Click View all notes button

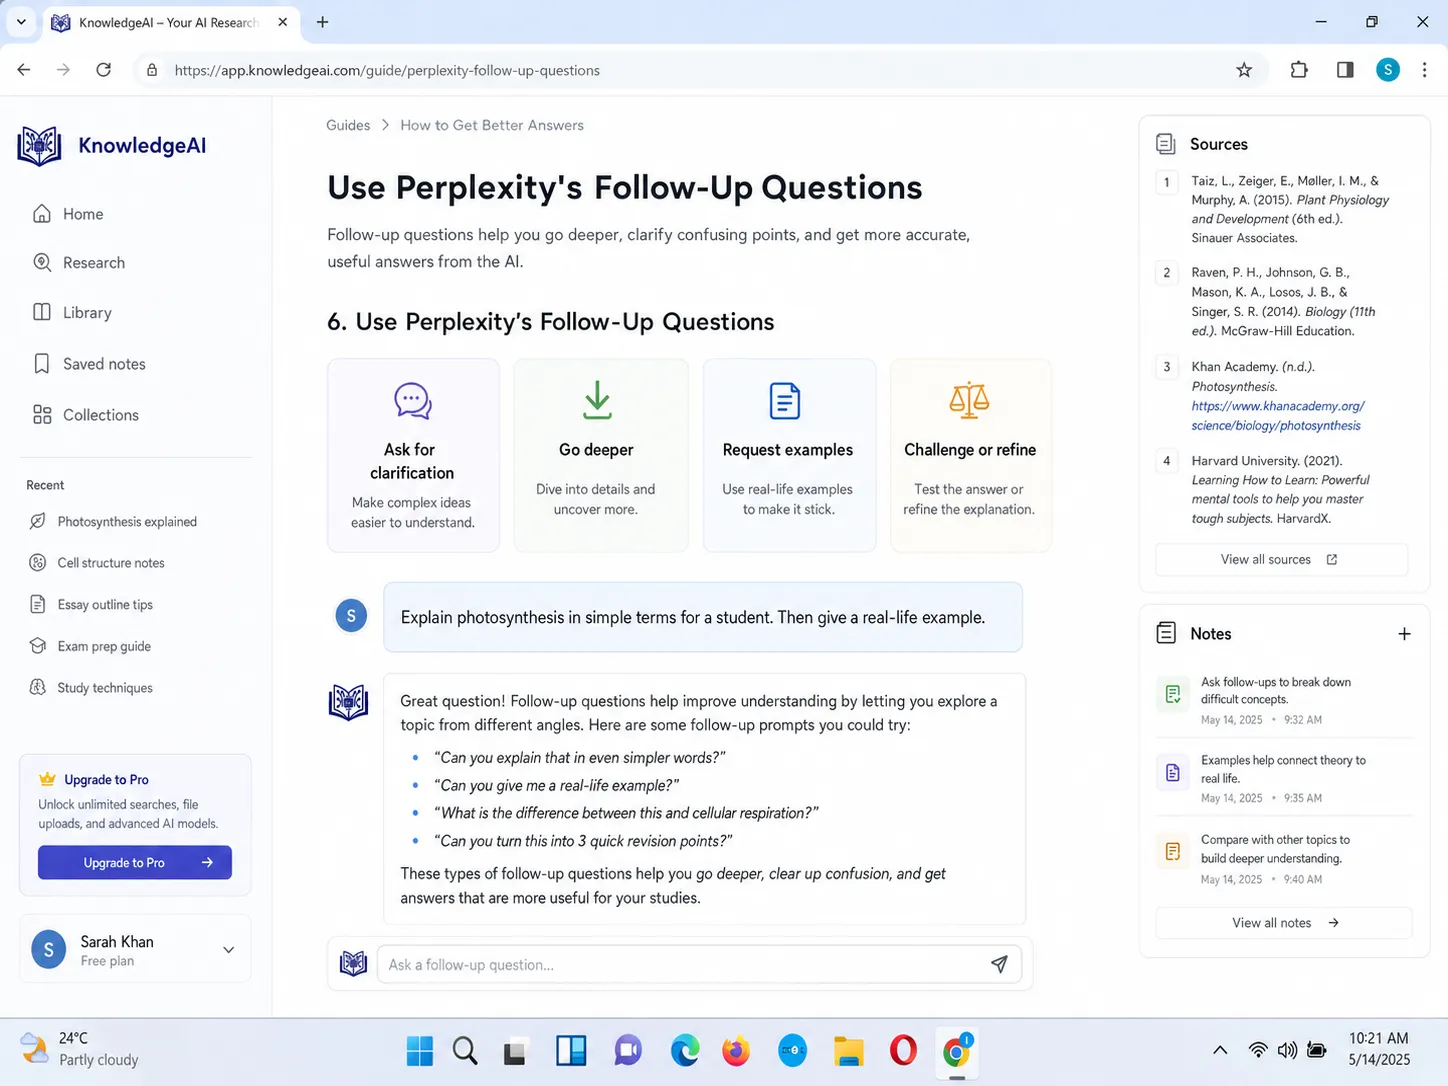(x=1284, y=923)
